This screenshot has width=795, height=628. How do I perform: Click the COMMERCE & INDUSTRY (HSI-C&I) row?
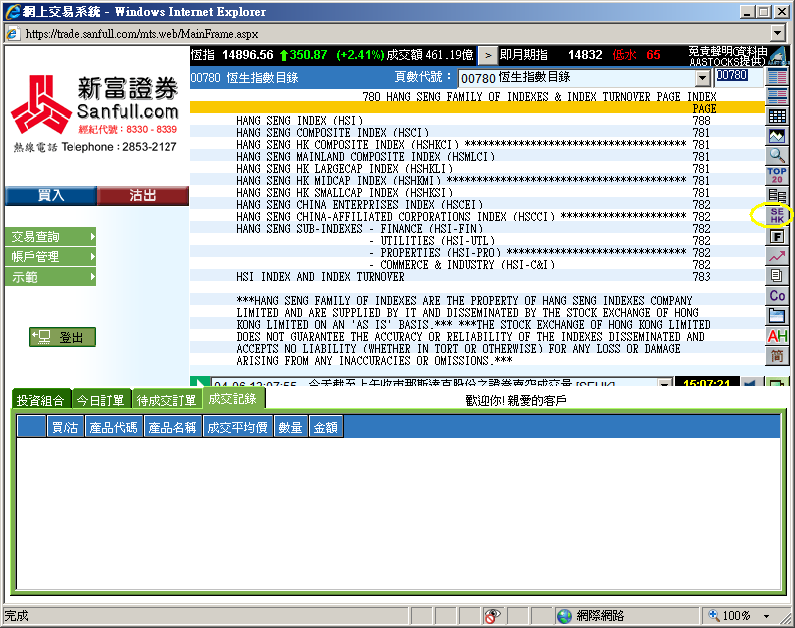tap(477, 265)
